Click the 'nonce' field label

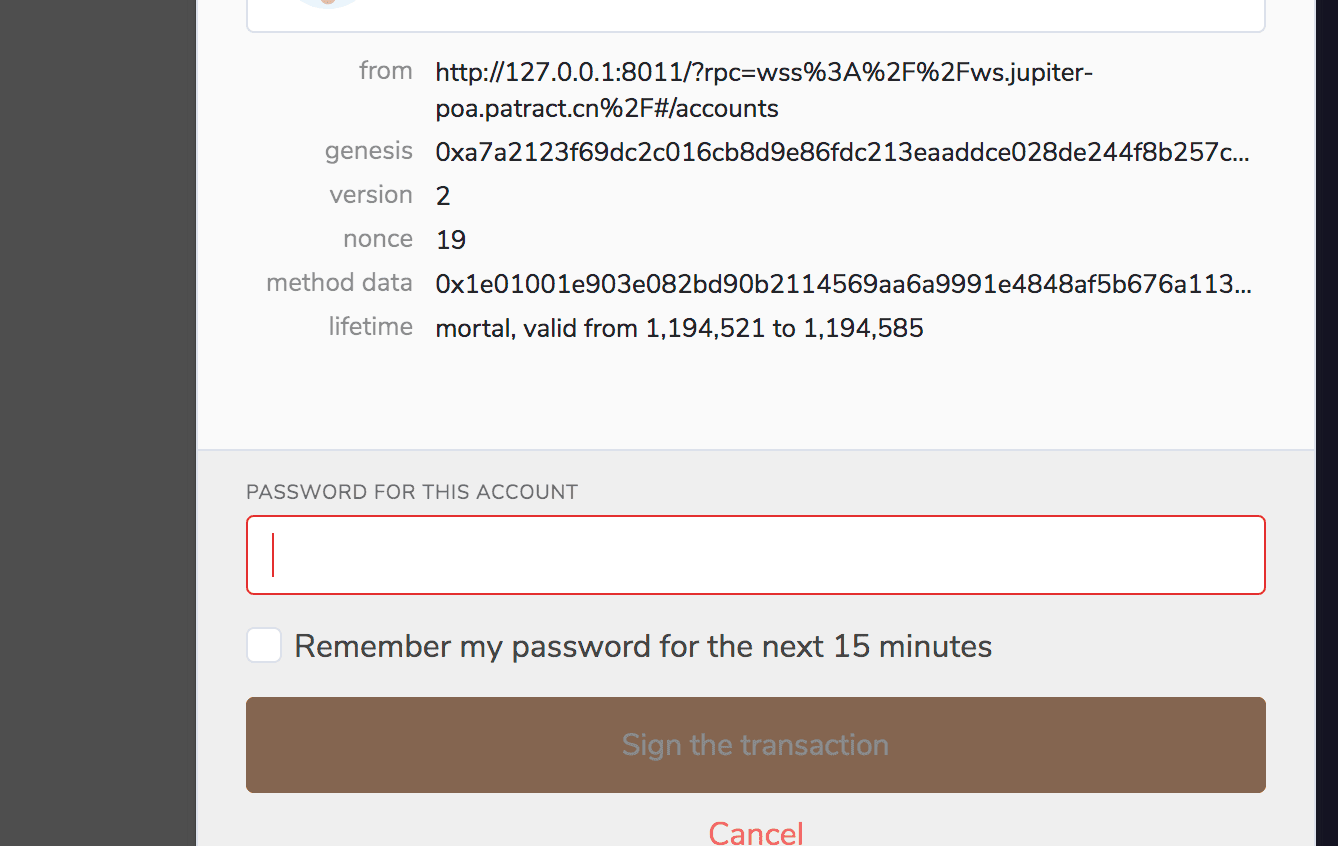pos(377,239)
